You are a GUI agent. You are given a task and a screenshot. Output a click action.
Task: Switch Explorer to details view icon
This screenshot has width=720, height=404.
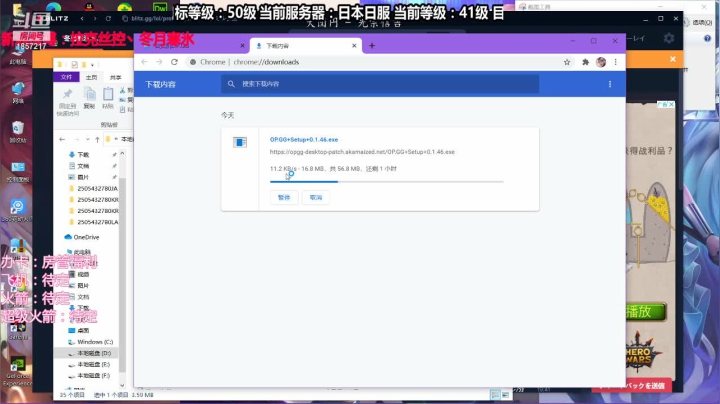pos(495,395)
